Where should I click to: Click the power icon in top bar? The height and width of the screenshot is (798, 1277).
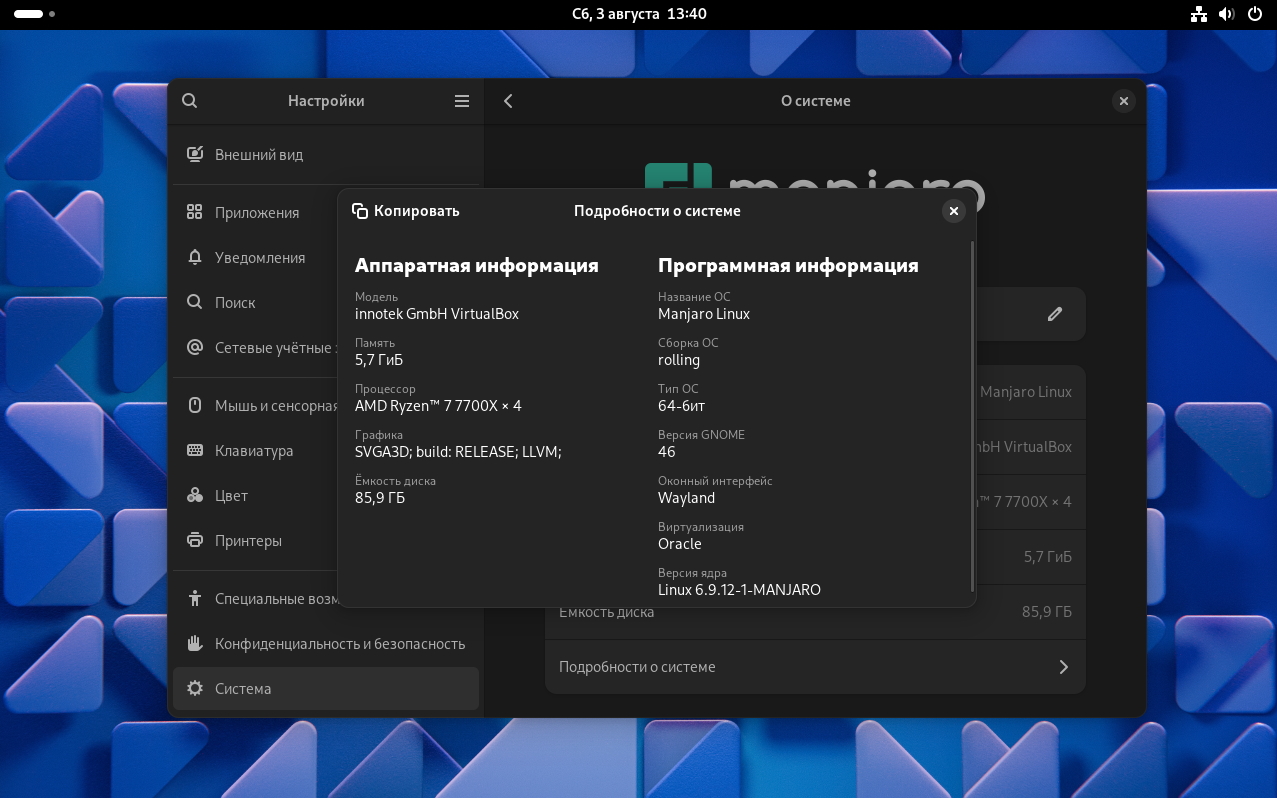[x=1256, y=14]
